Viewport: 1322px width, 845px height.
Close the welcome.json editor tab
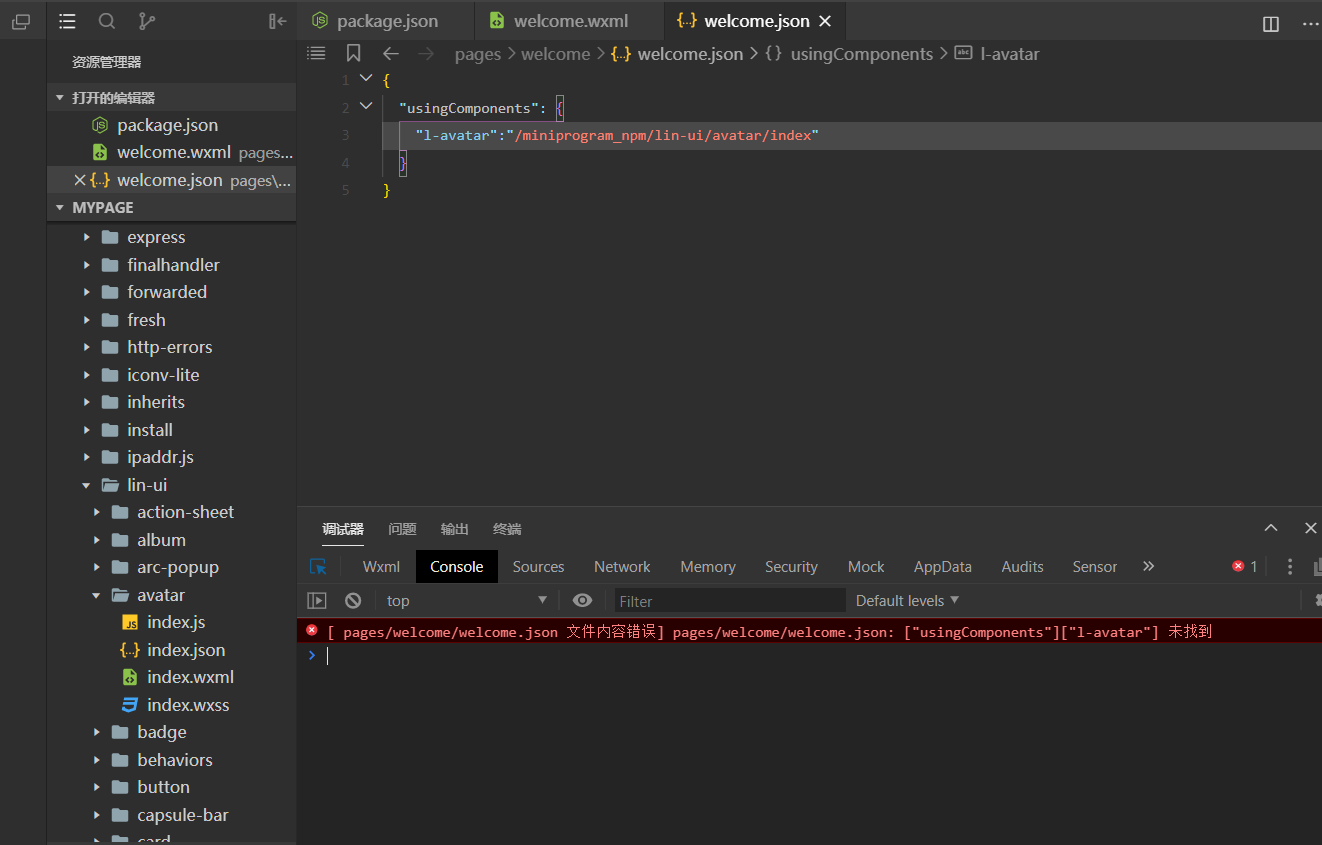point(825,21)
